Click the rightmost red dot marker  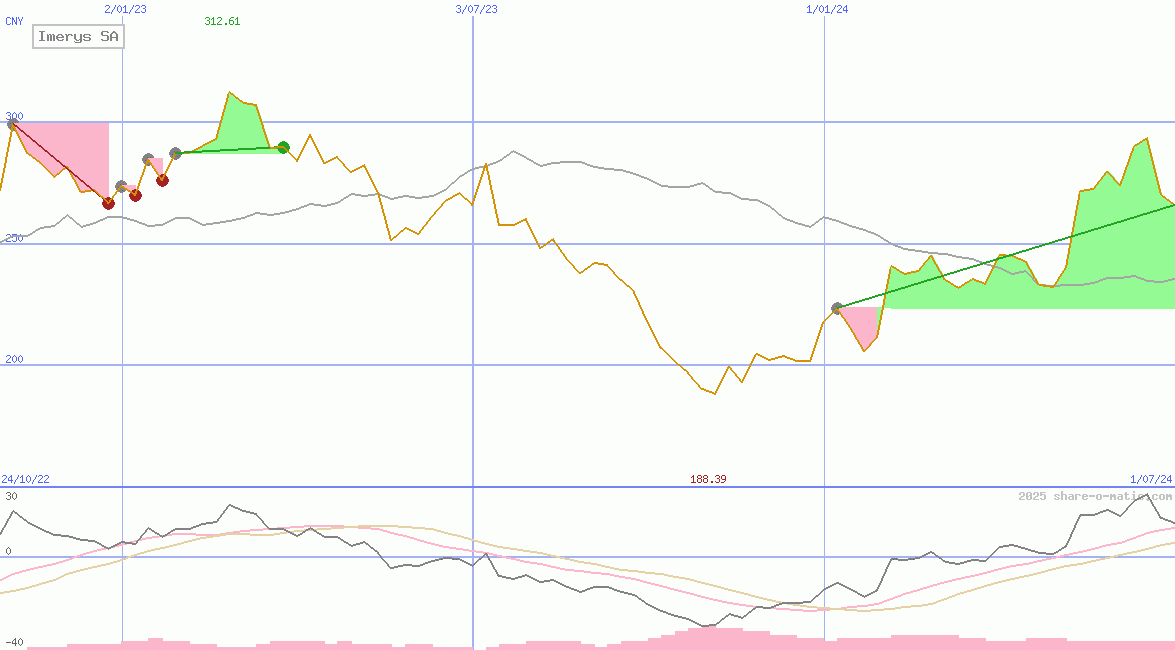coord(162,180)
